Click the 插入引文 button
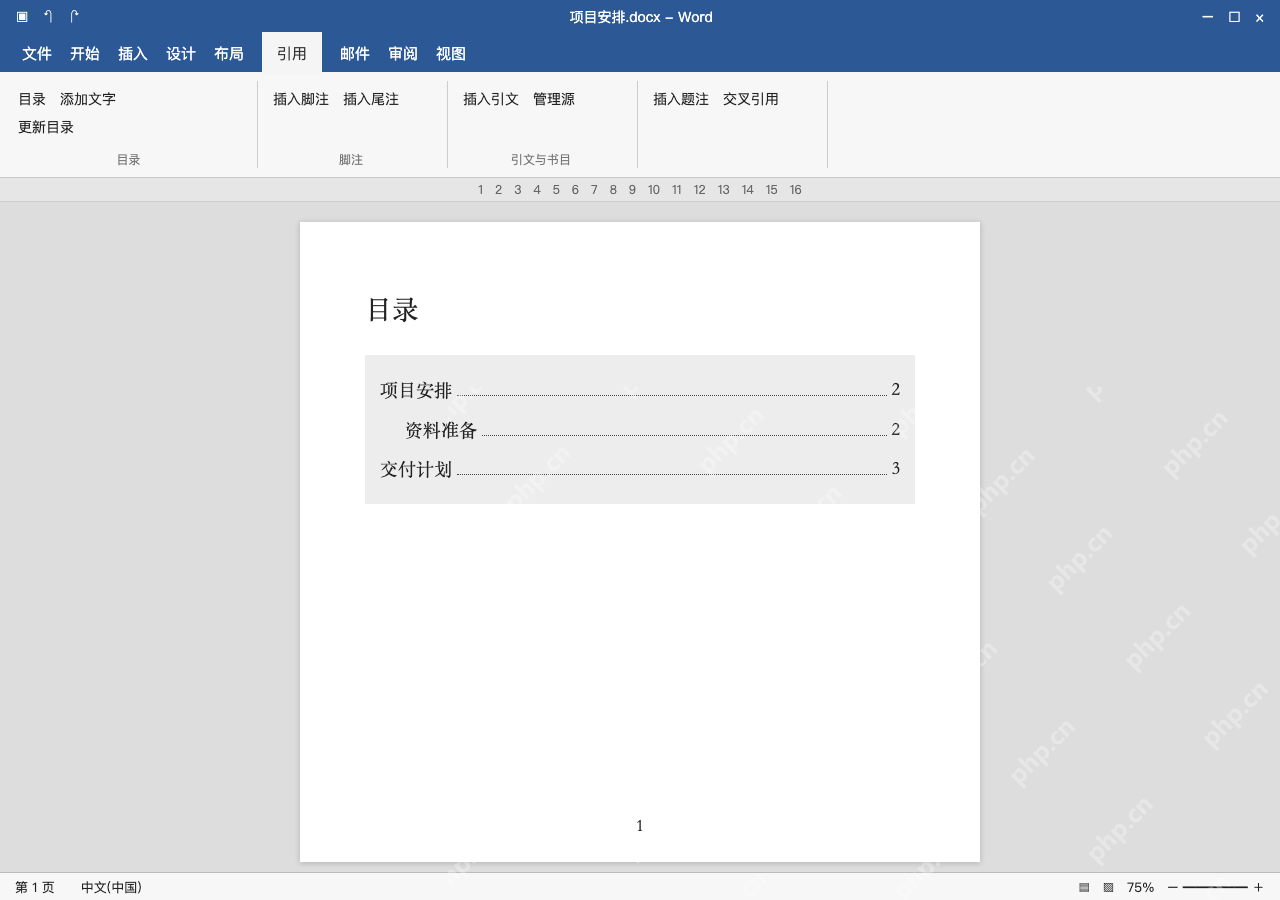The width and height of the screenshot is (1280, 900). click(x=491, y=99)
